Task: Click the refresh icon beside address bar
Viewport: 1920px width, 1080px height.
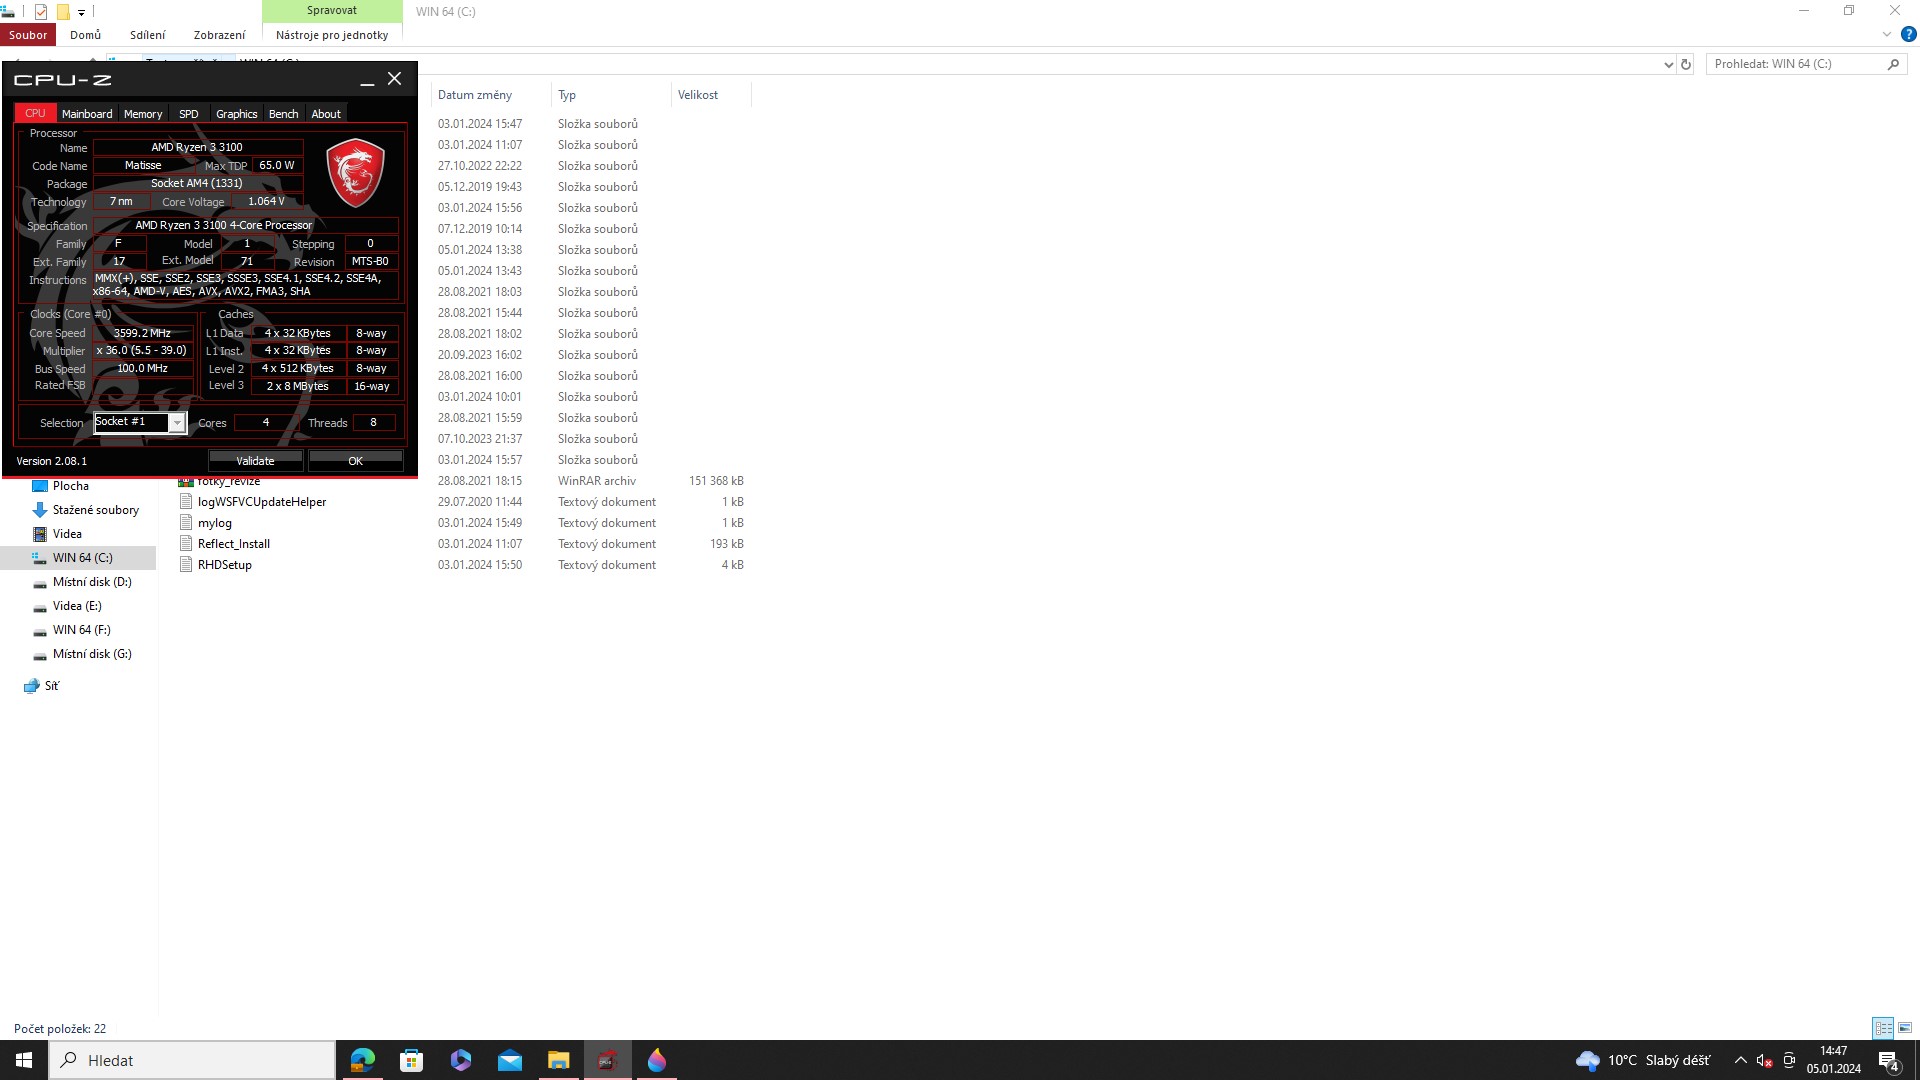Action: tap(1686, 64)
